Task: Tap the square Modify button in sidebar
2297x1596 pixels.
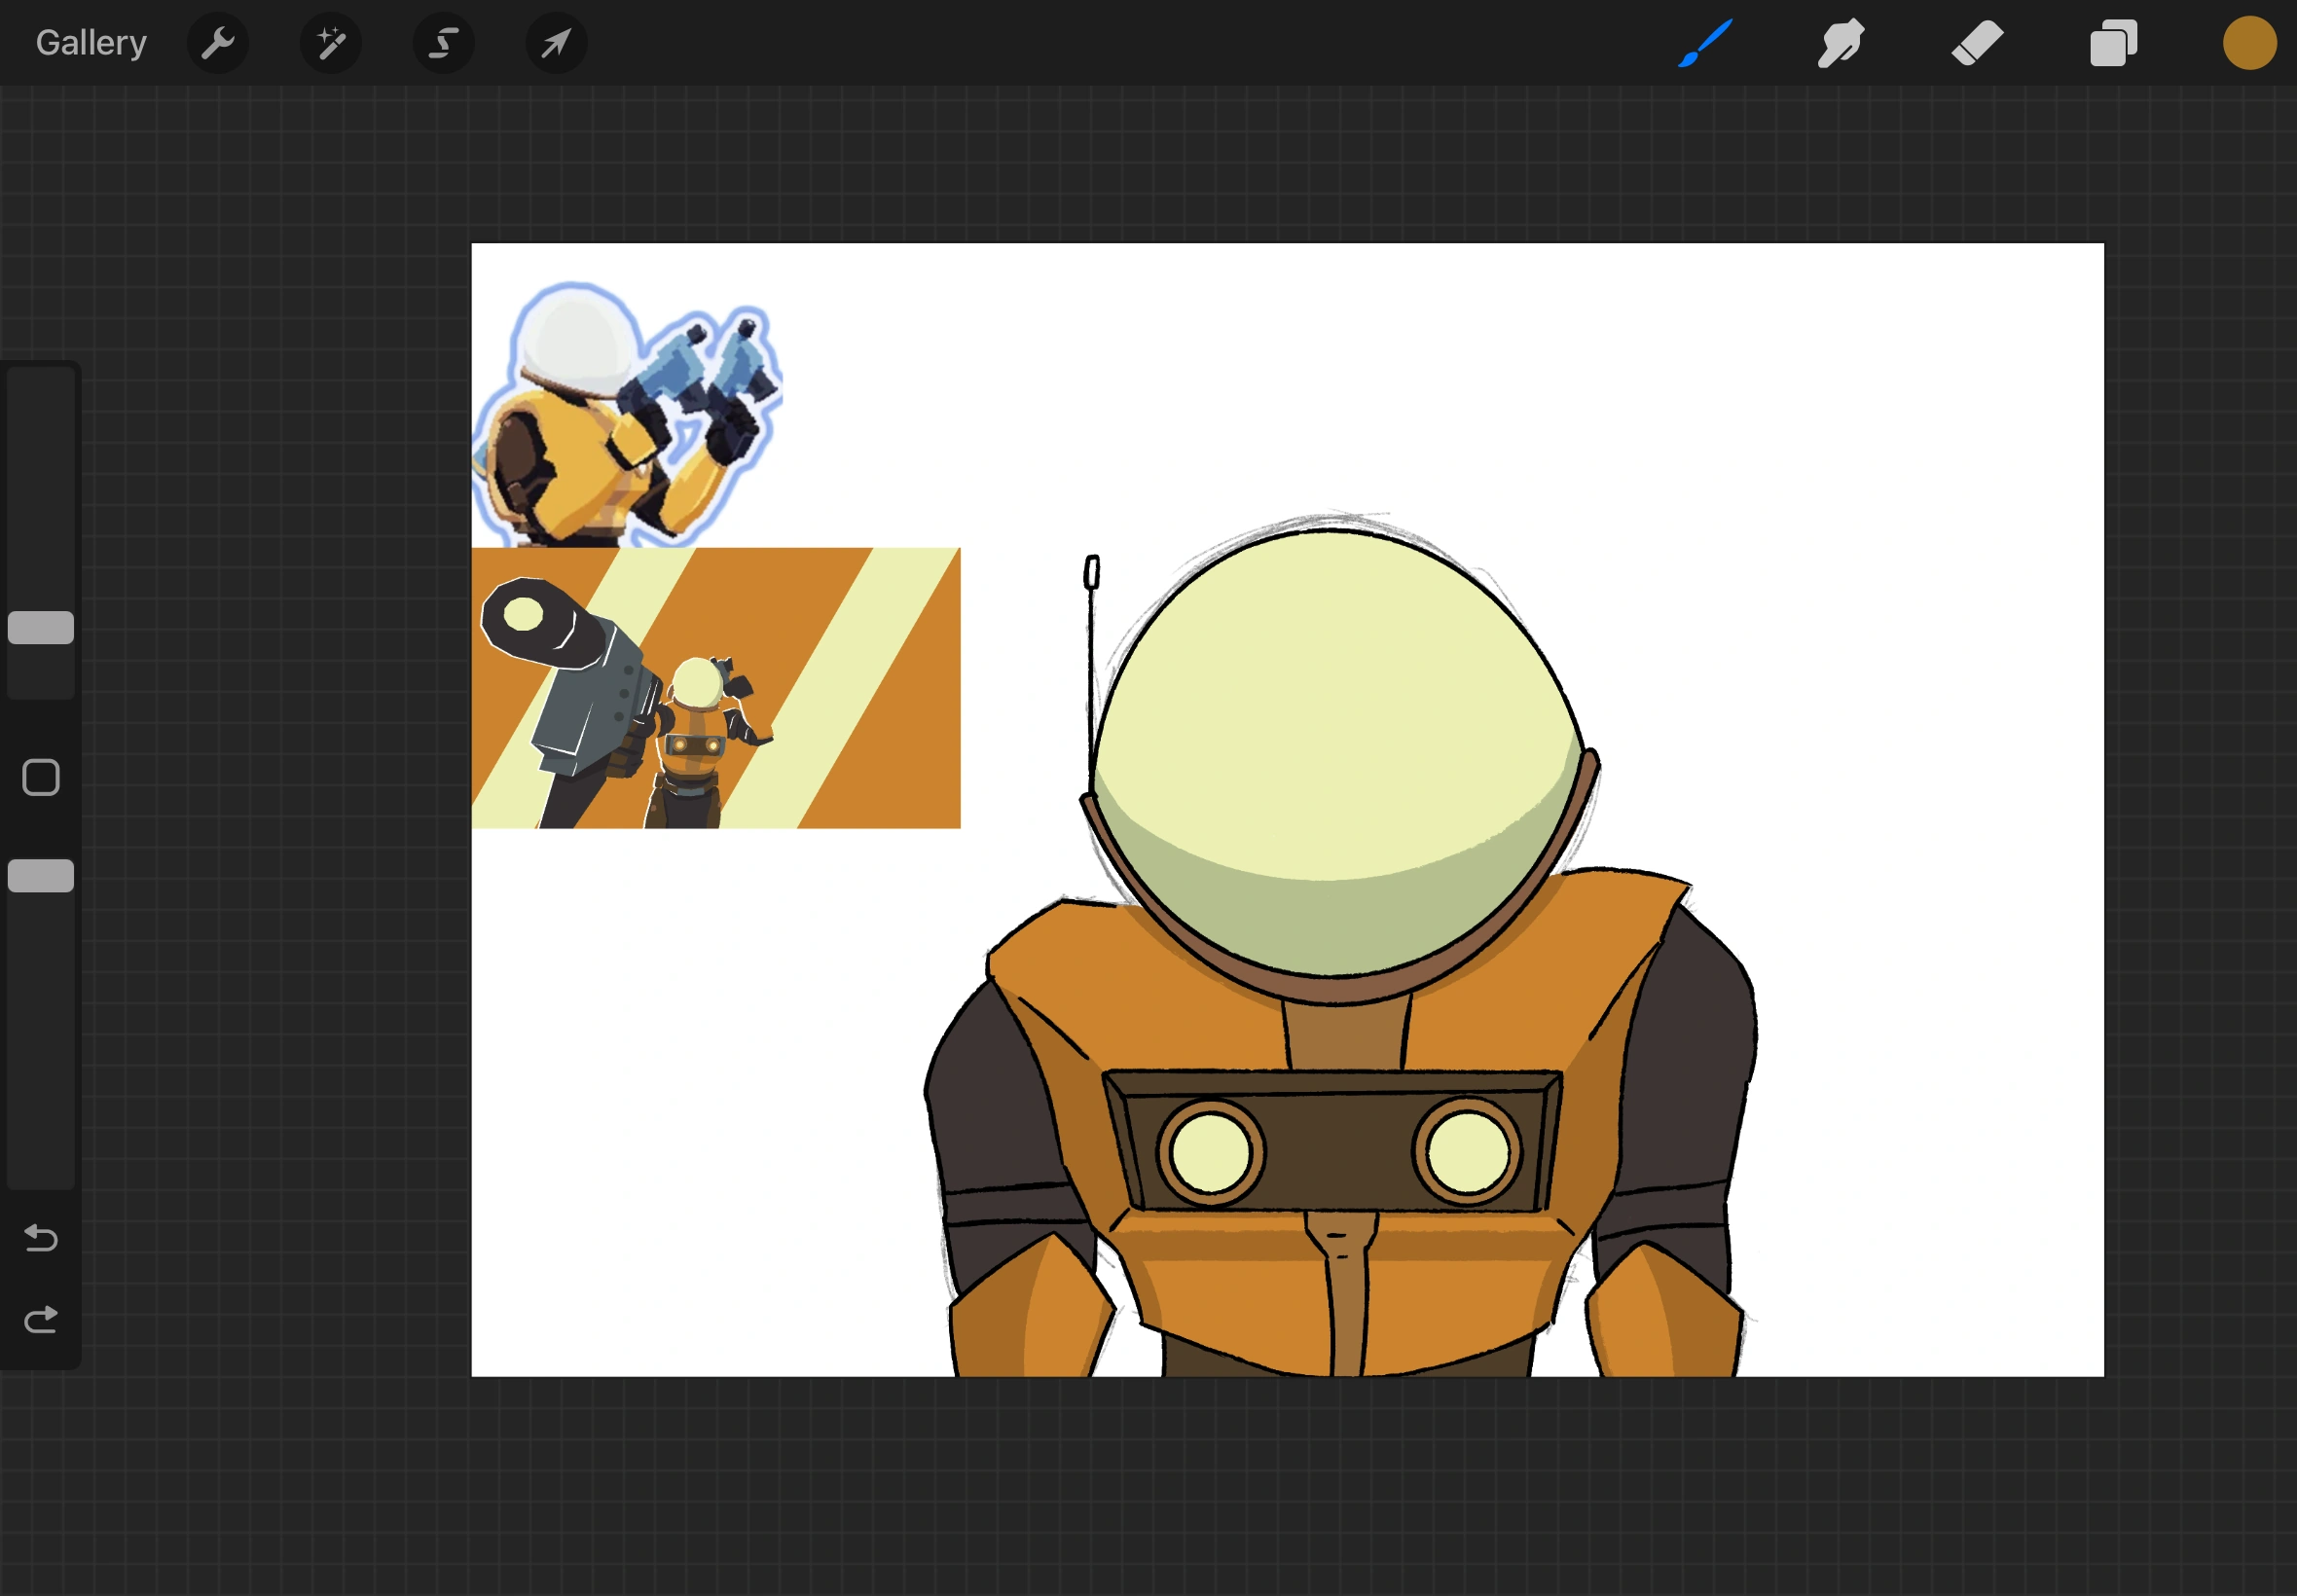Action: coord(41,777)
